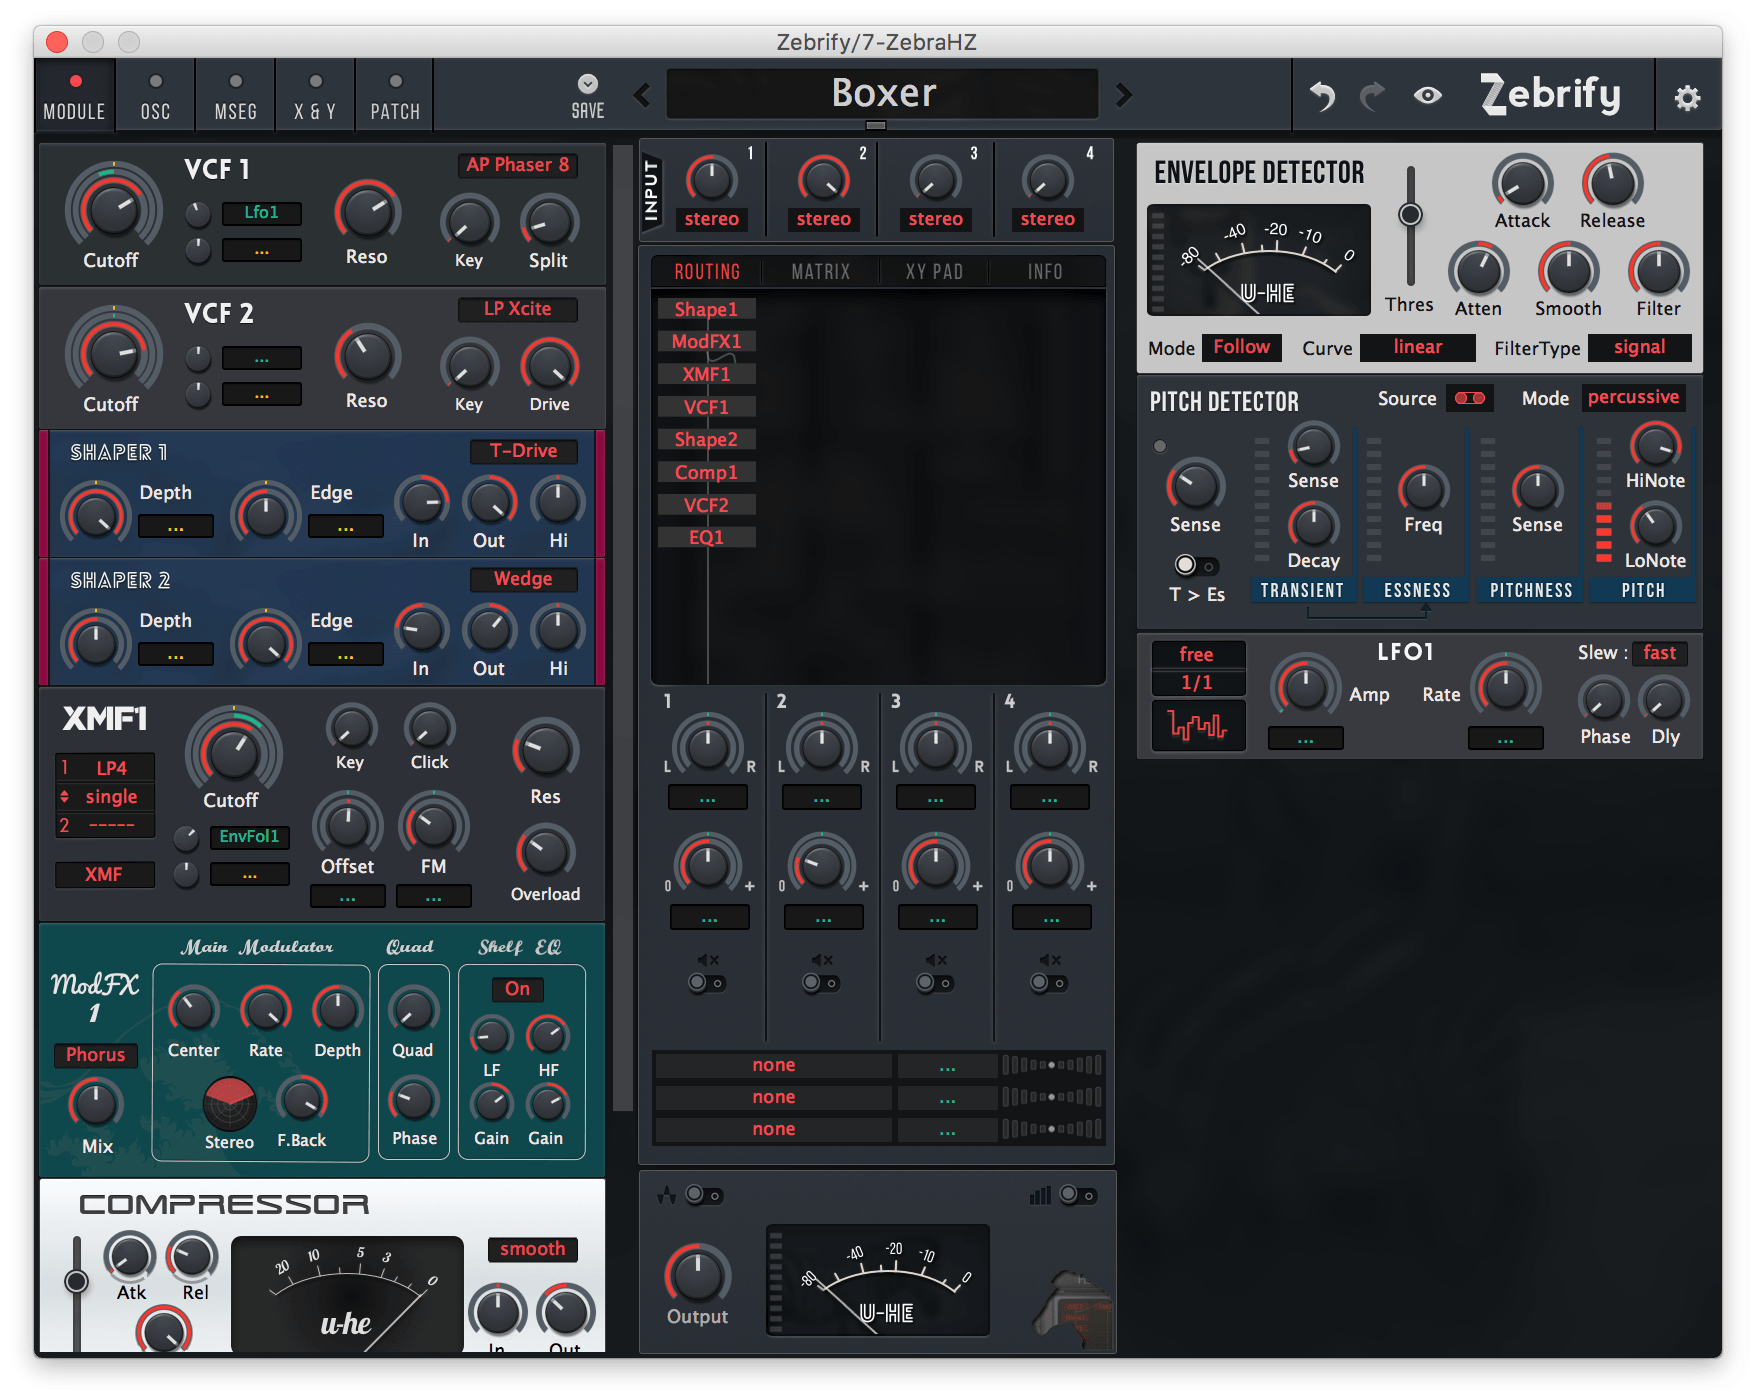This screenshot has height=1400, width=1756.
Task: Click the LFO1 Rate knob
Action: (x=1505, y=687)
